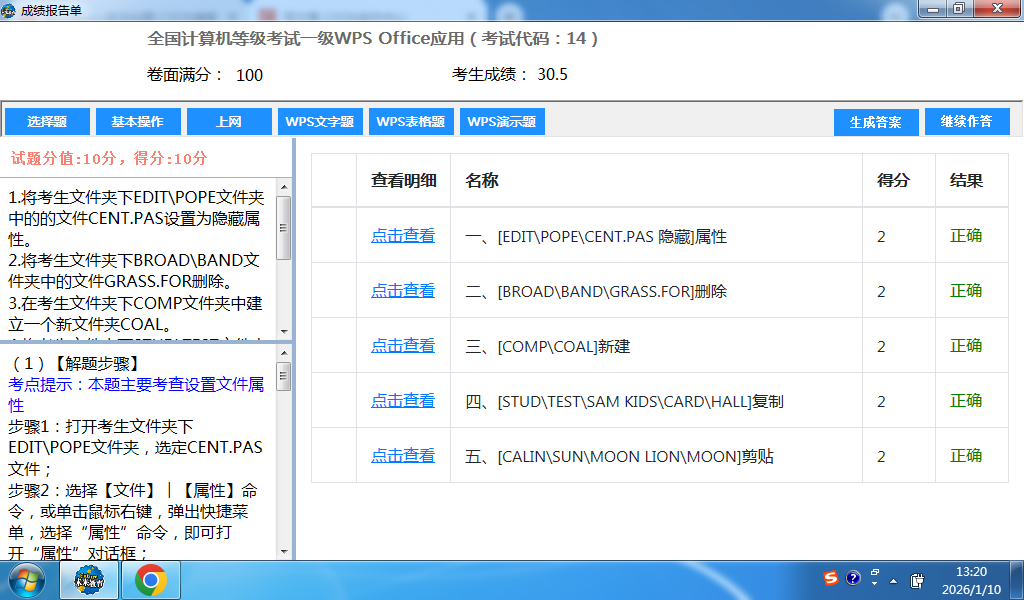
Task: Click 正确 result in the GRASS.FOR row
Action: (x=966, y=291)
